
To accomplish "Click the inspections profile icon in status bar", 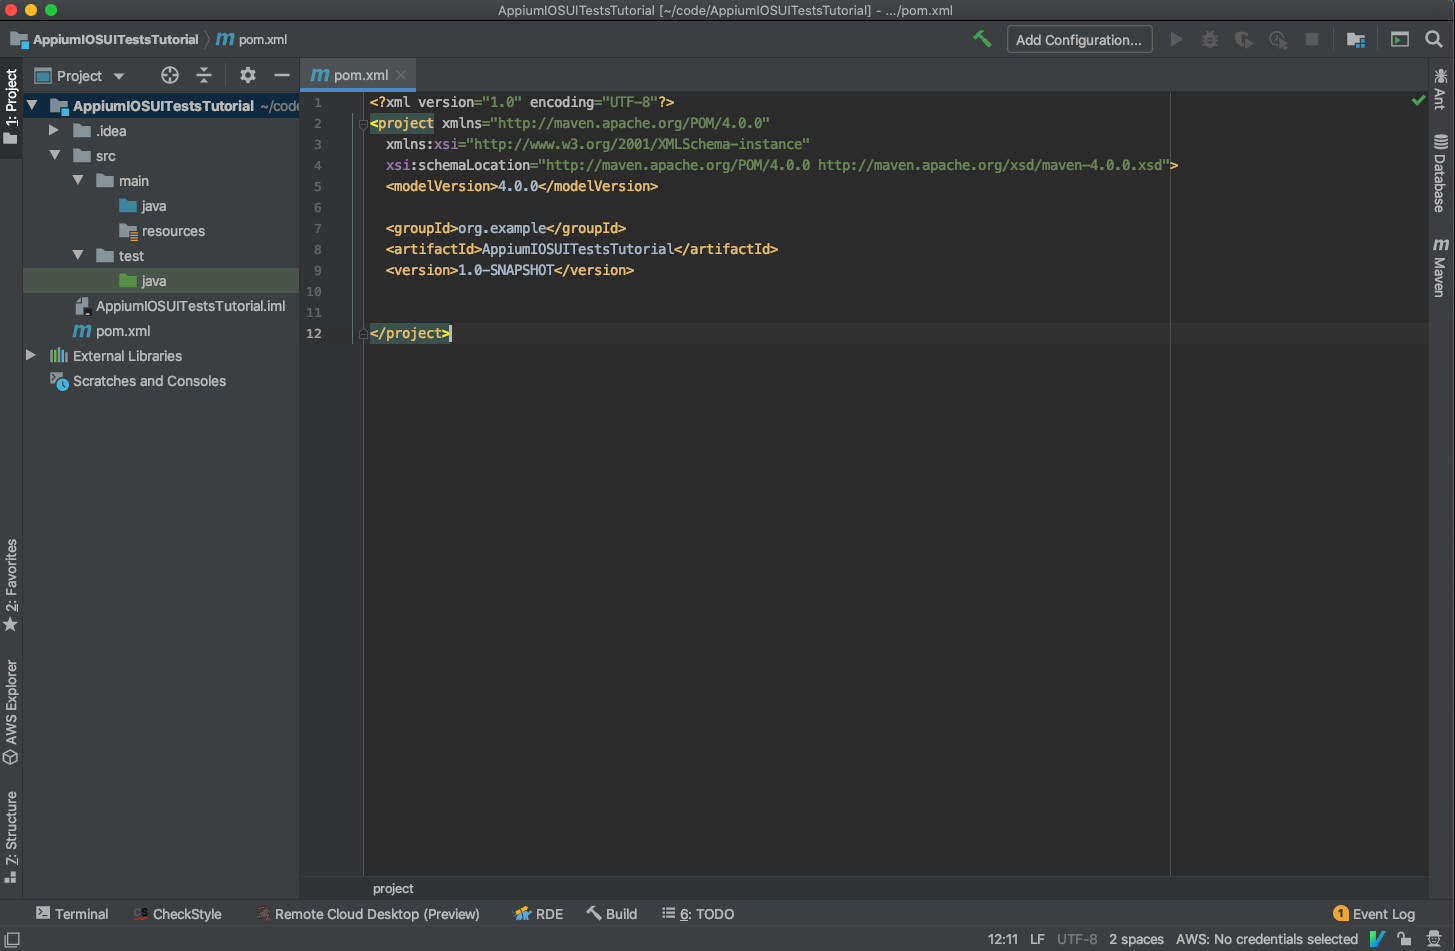I will tap(1434, 939).
